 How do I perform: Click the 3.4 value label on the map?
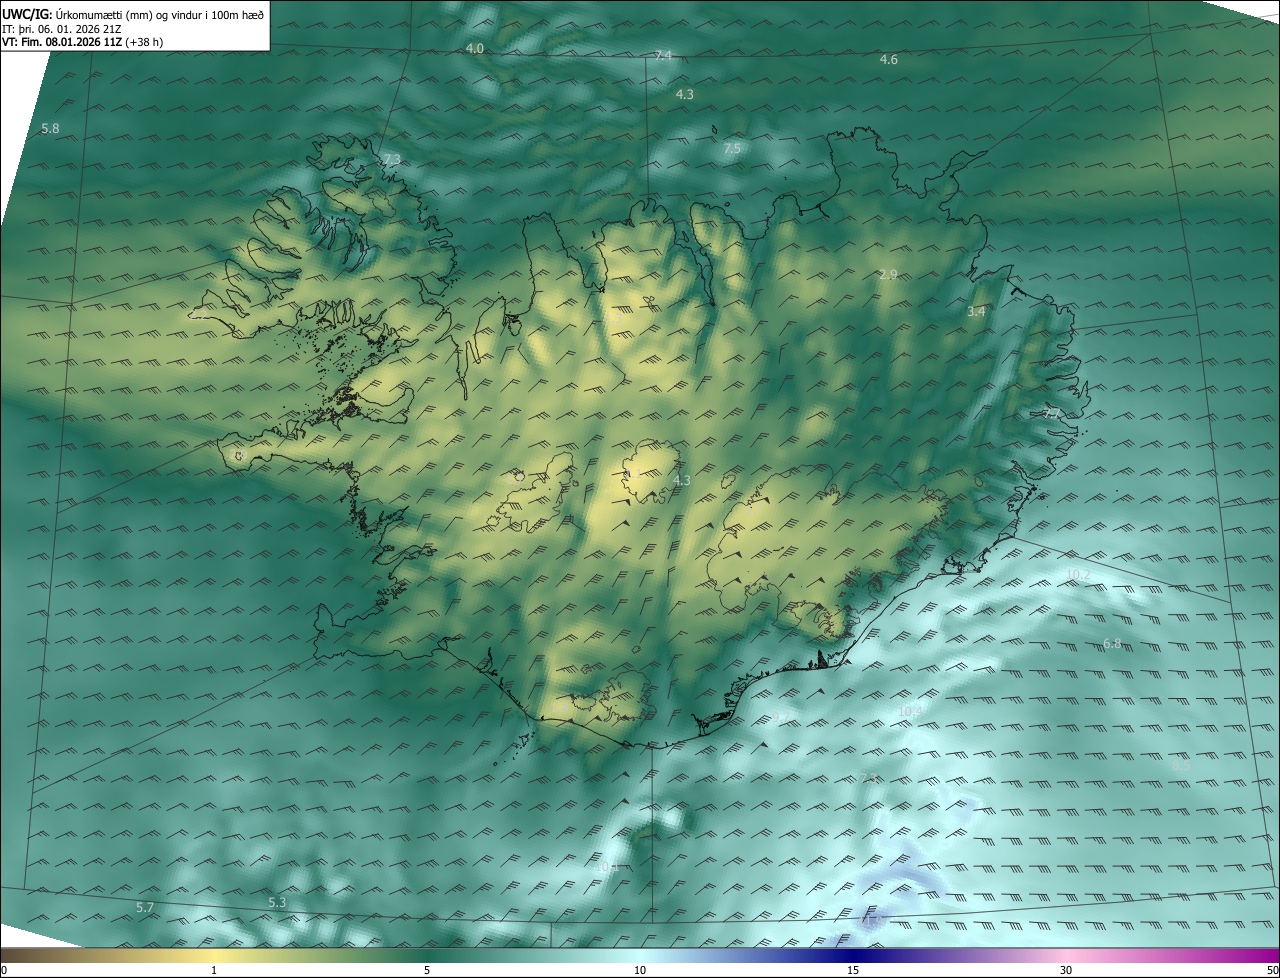coord(976,312)
